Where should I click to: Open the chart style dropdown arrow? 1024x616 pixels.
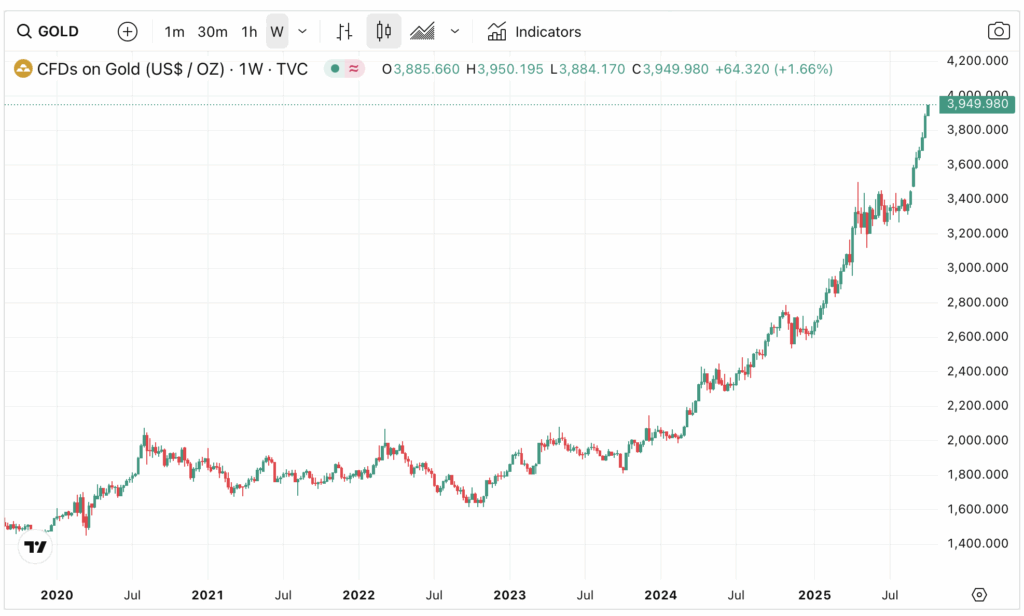[455, 31]
